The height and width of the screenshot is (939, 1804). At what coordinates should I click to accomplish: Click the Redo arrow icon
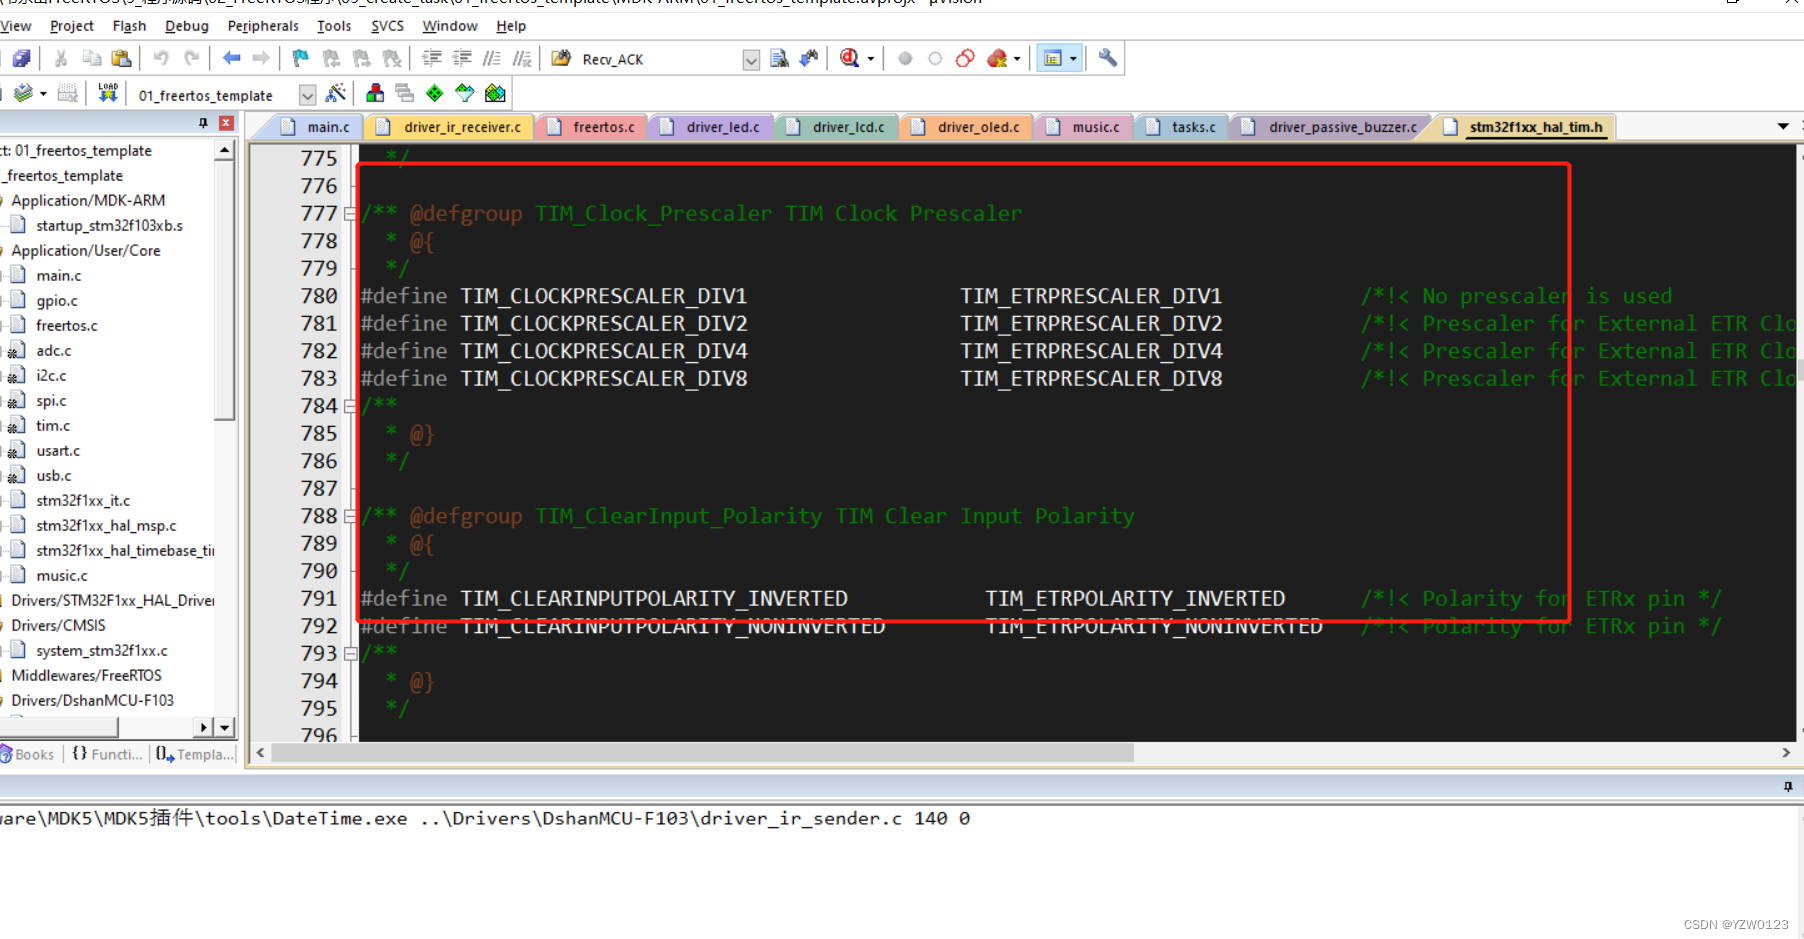pos(192,59)
